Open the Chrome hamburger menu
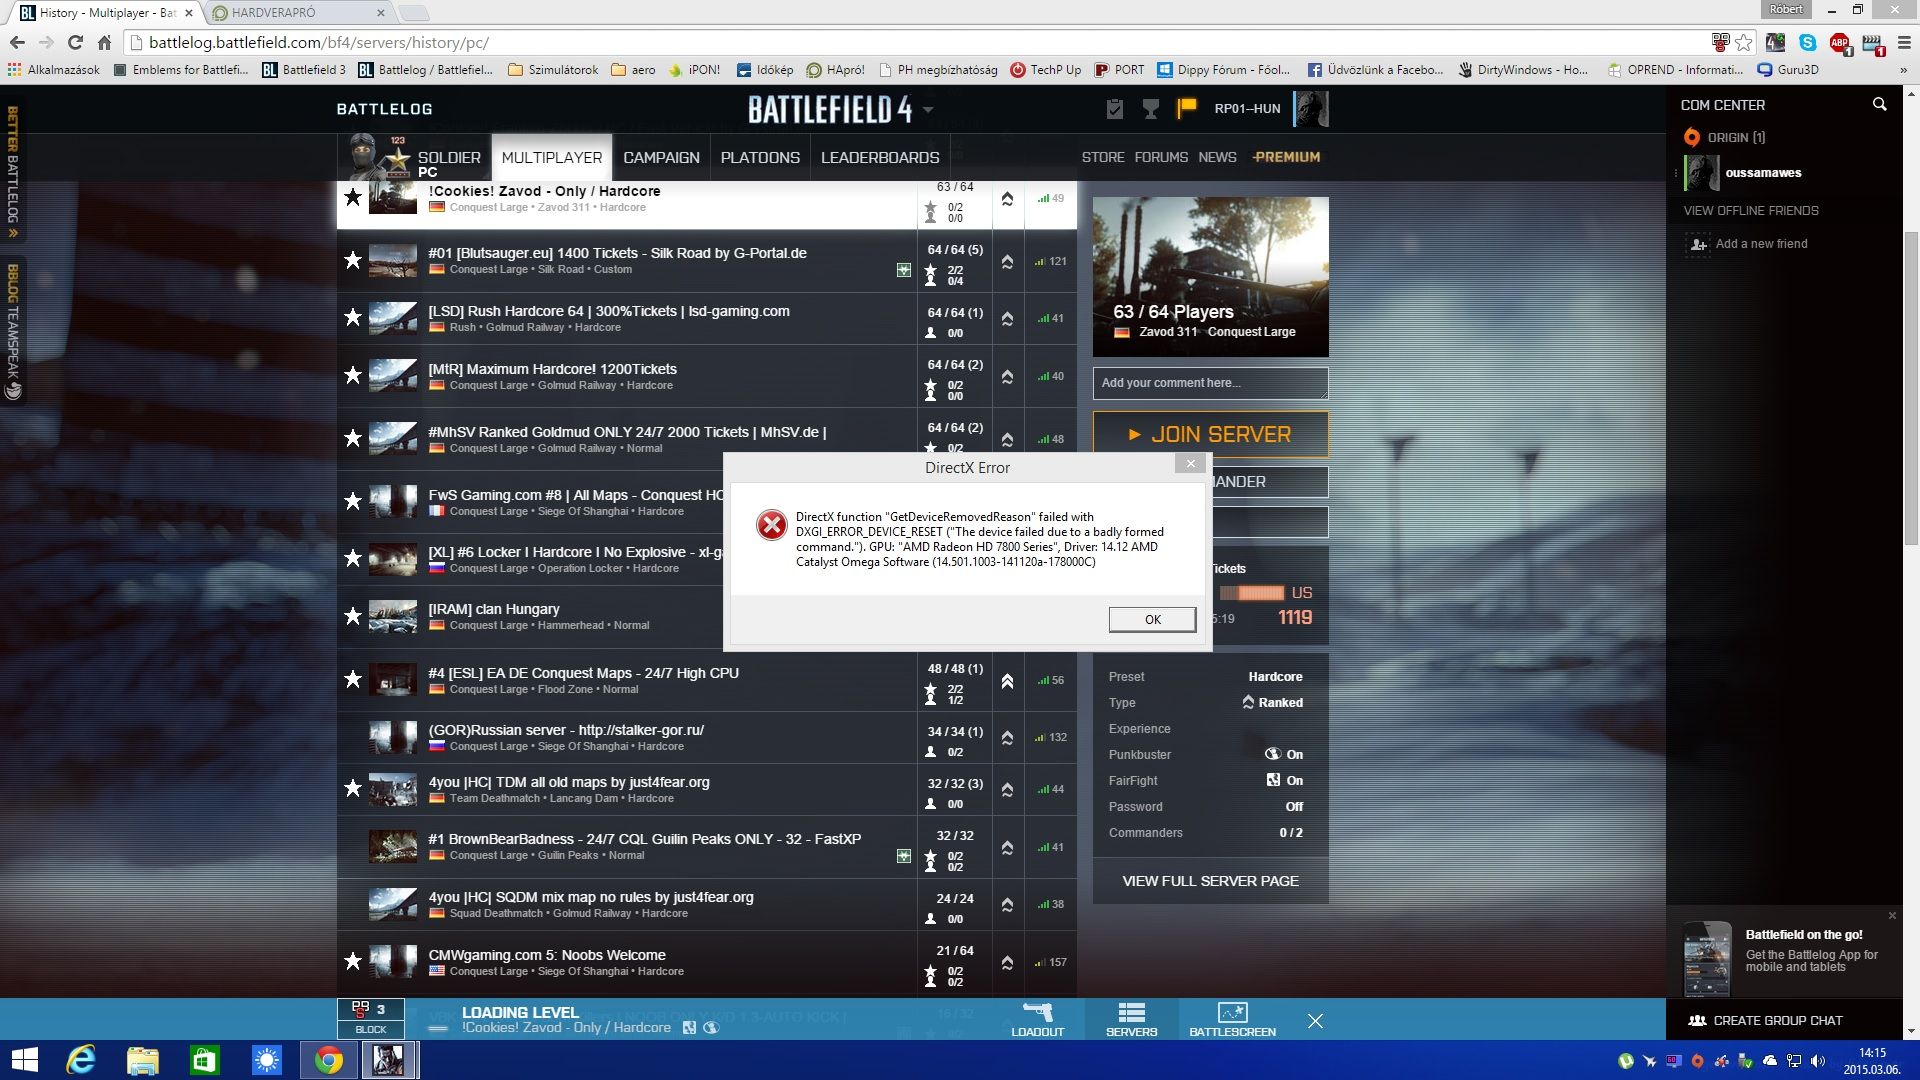Screen dimensions: 1920x1080 [1903, 42]
